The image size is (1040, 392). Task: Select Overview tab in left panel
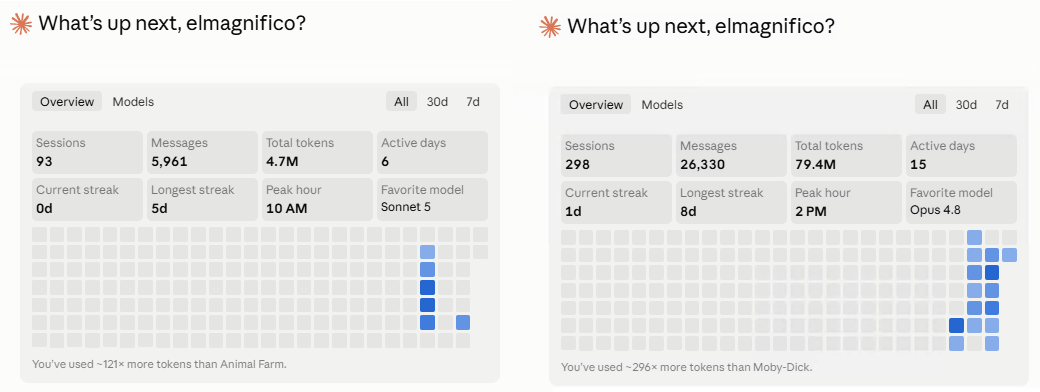click(67, 101)
